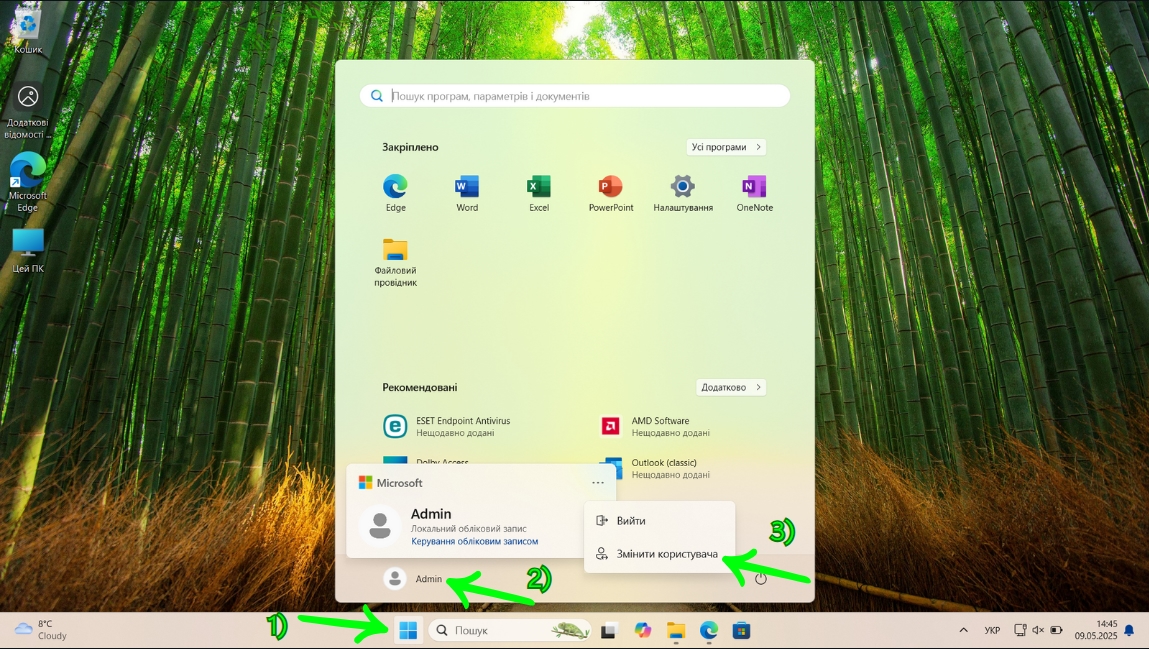Click the power button in Start menu
This screenshot has width=1149, height=649.
[761, 578]
